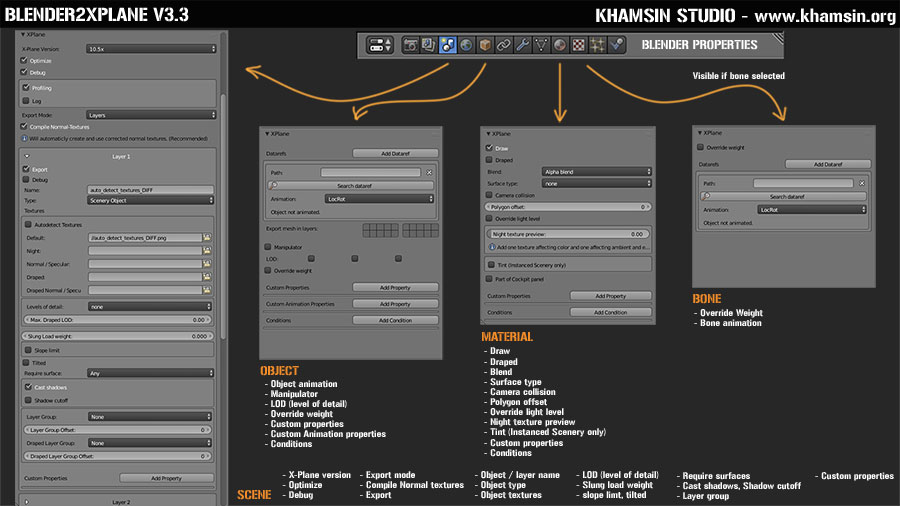Open the Draped Layer Group dropdown
The image size is (900, 506).
[x=150, y=443]
